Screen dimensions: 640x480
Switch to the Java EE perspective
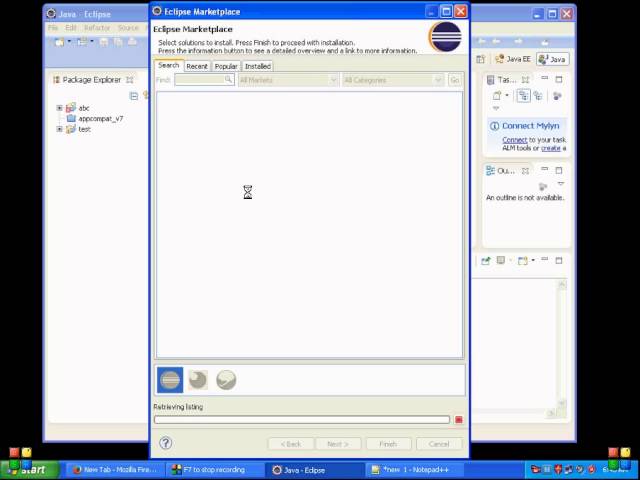tap(513, 60)
